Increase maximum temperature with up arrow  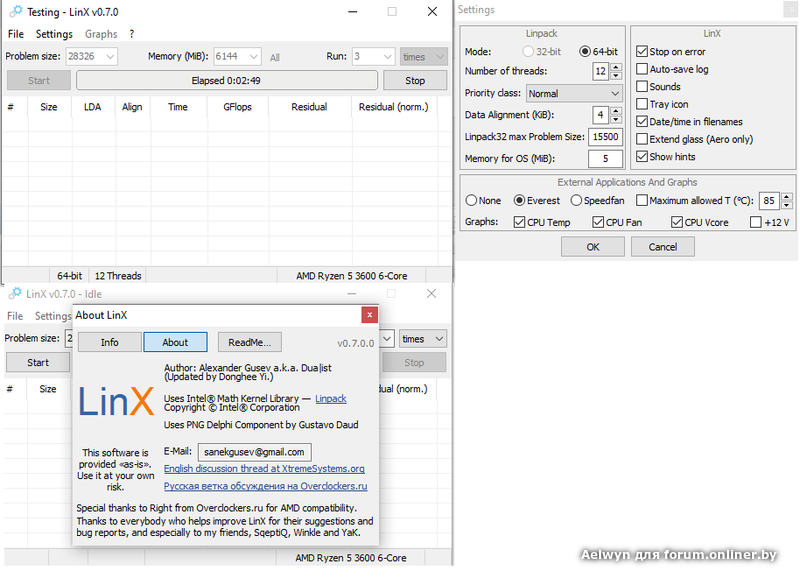(x=787, y=196)
